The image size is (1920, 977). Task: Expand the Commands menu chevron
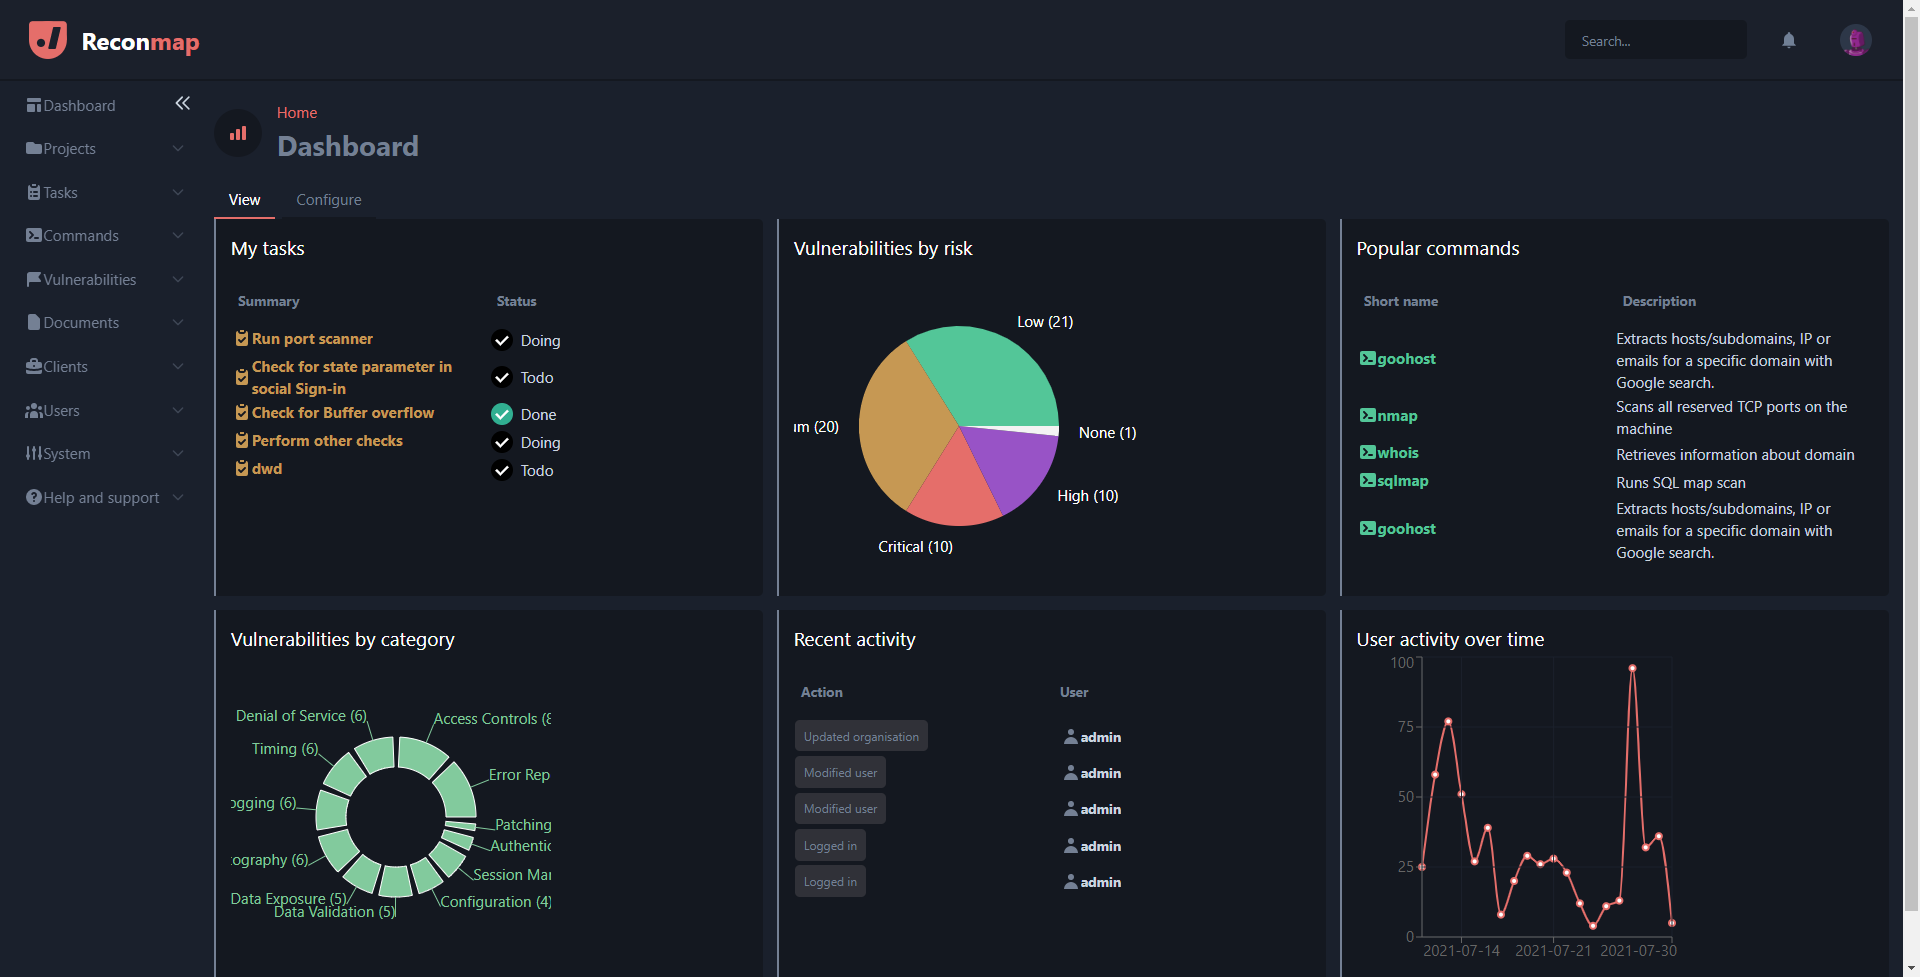(x=178, y=236)
